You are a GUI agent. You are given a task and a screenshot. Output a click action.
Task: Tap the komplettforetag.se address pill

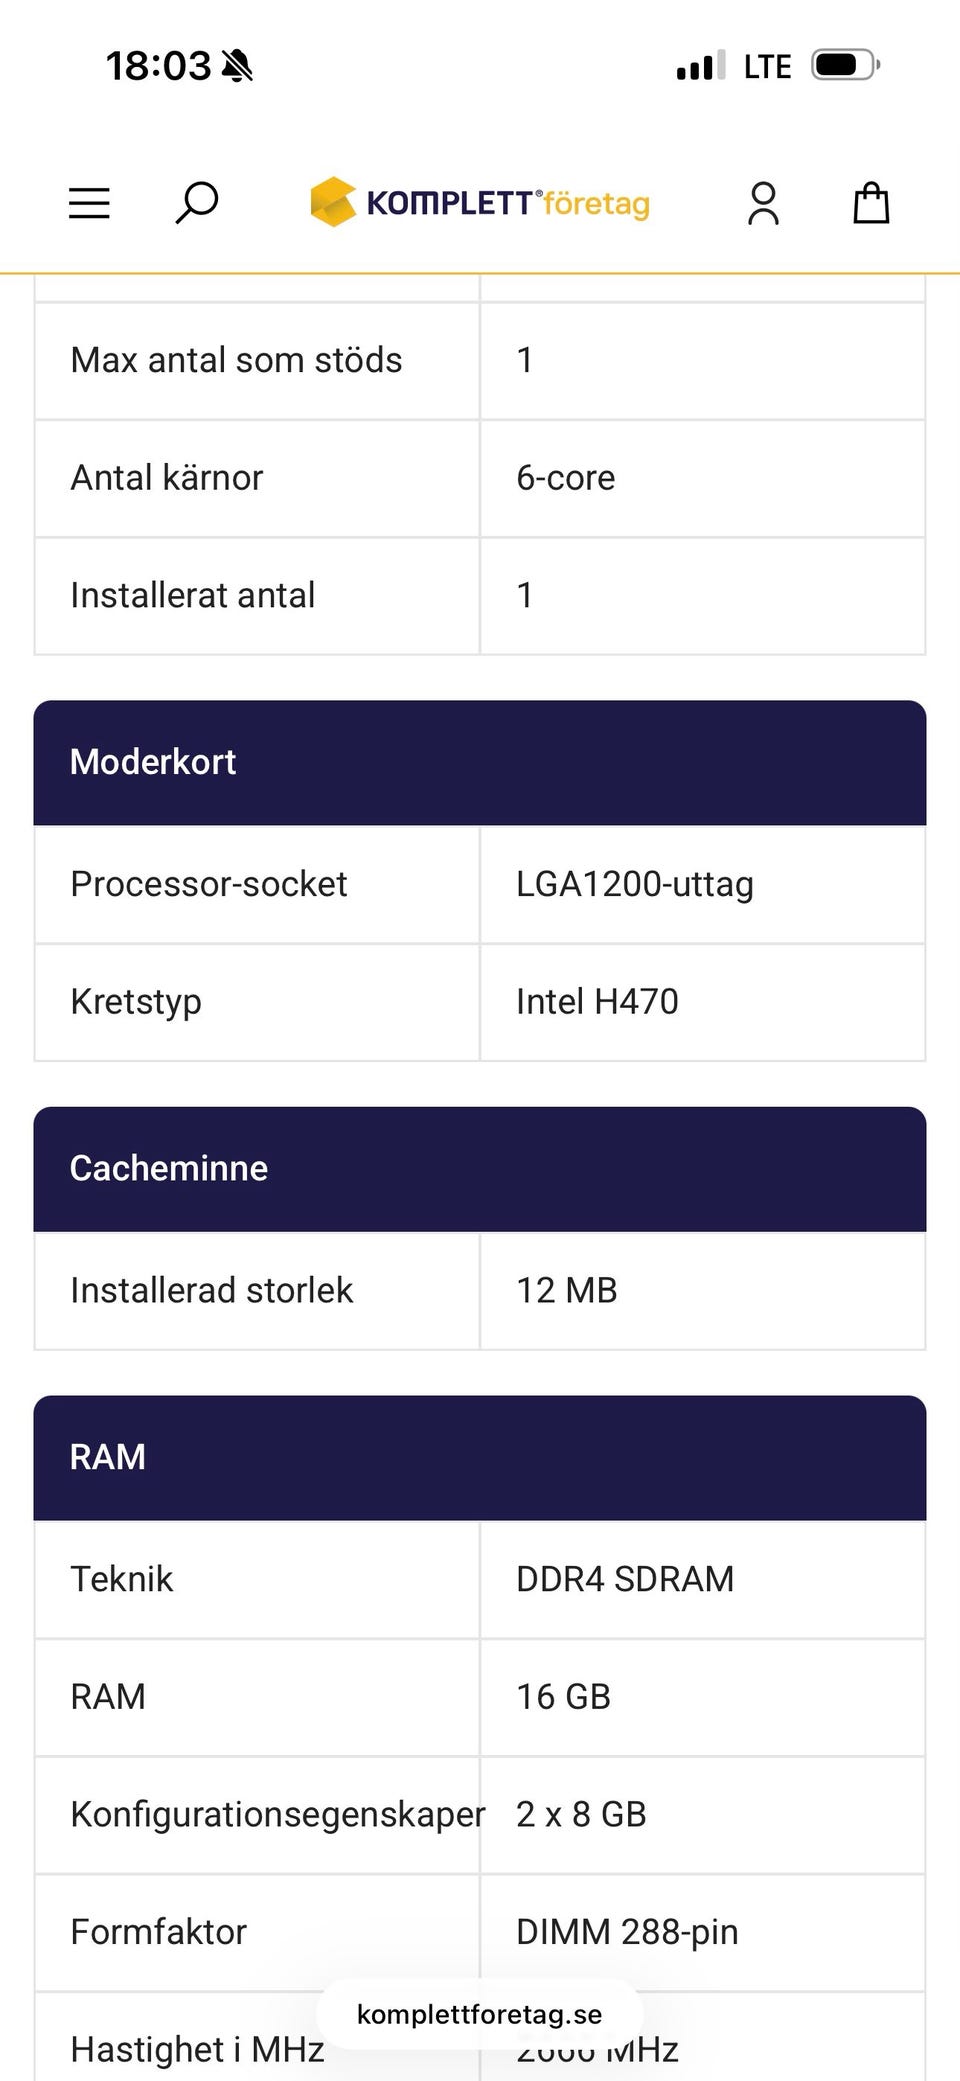pyautogui.click(x=480, y=2014)
